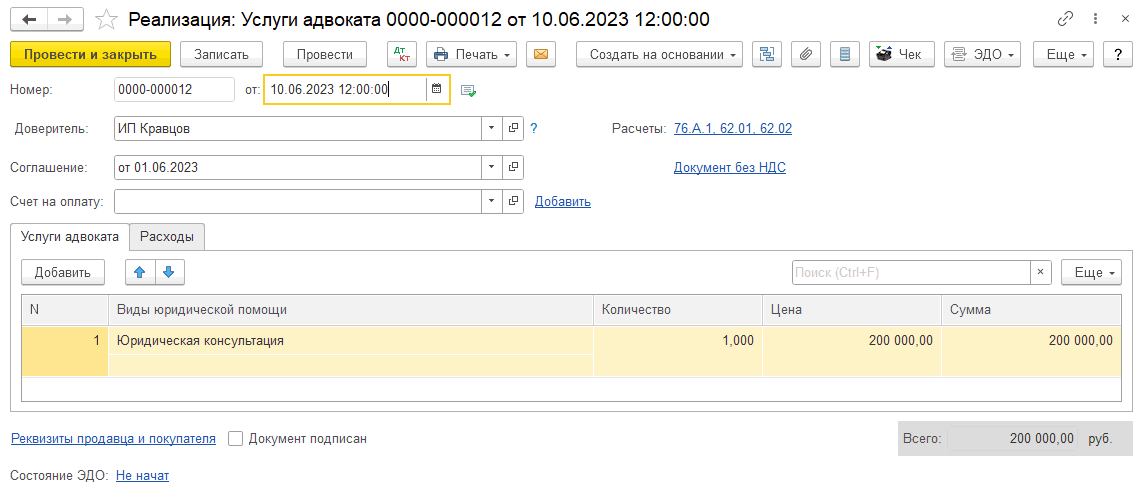Expand the Доверитель dropdown list

coord(490,128)
